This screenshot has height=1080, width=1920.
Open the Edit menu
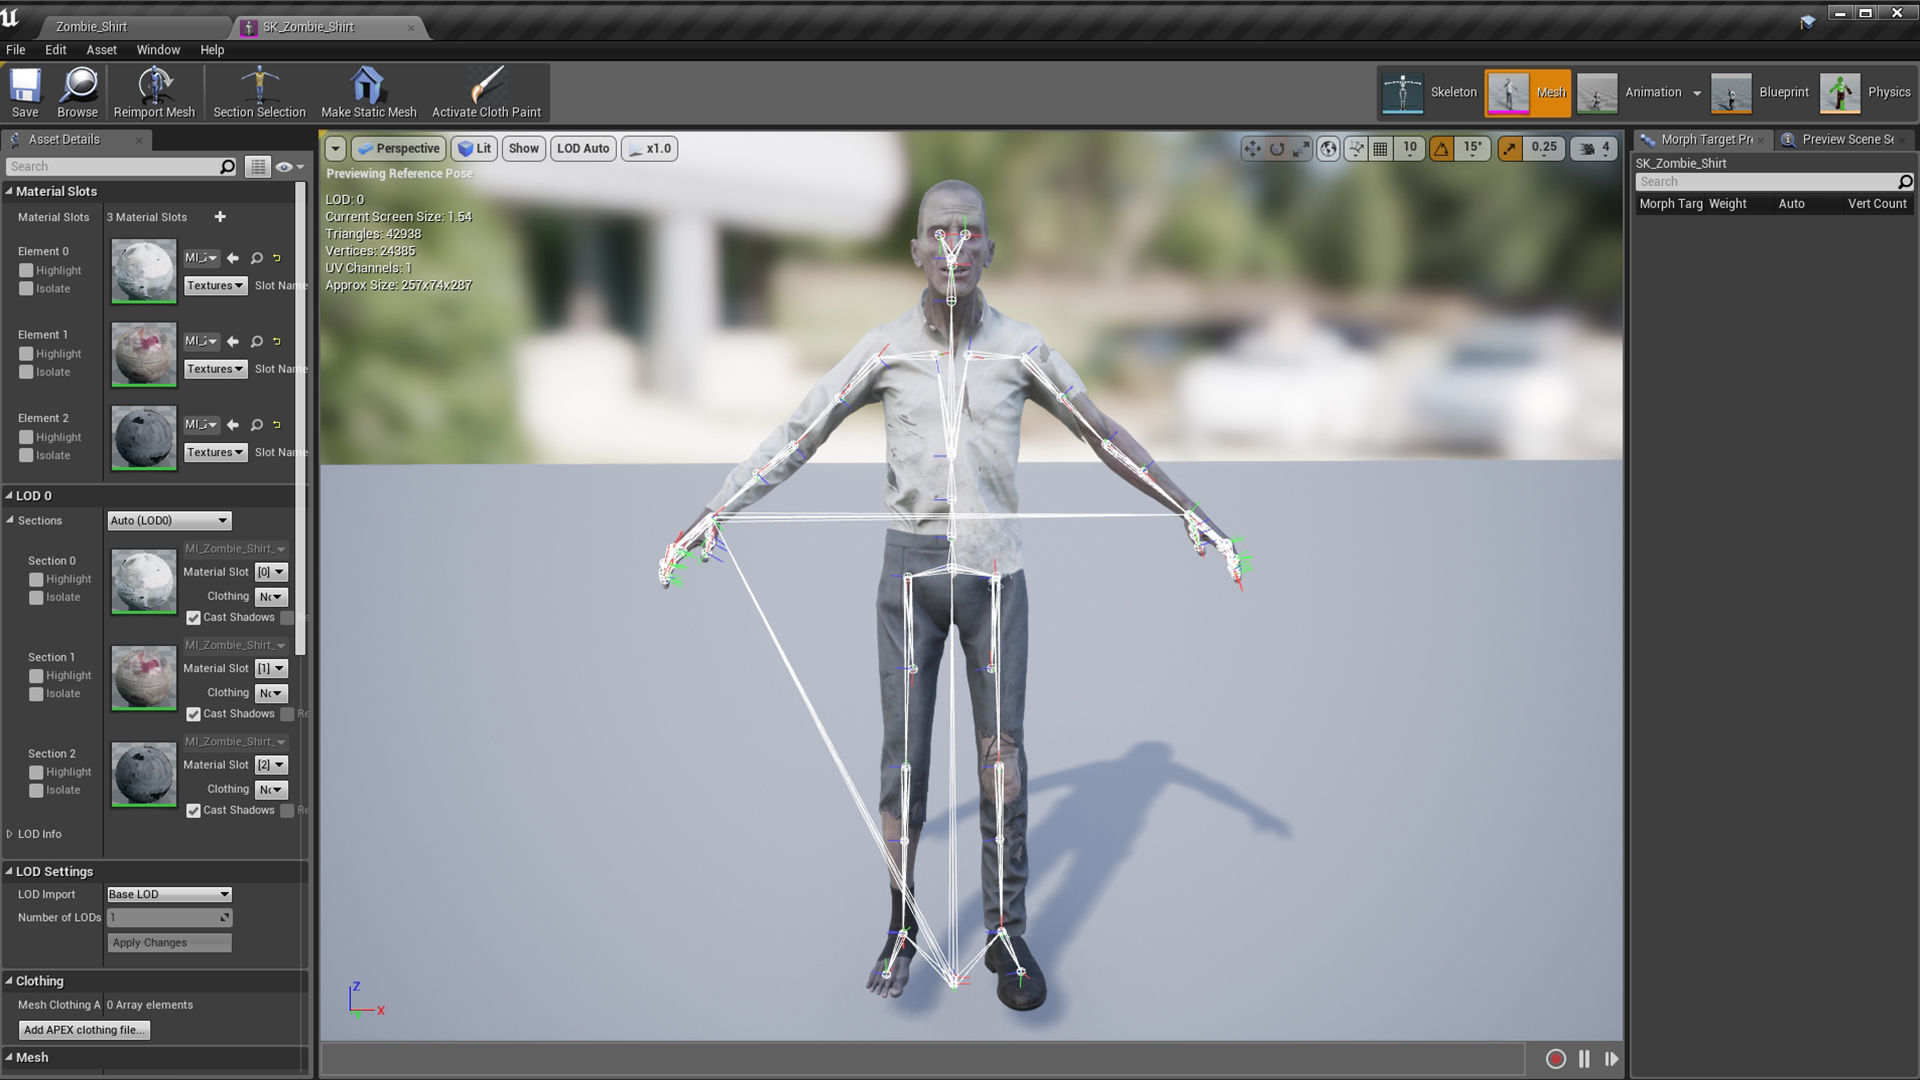tap(56, 50)
